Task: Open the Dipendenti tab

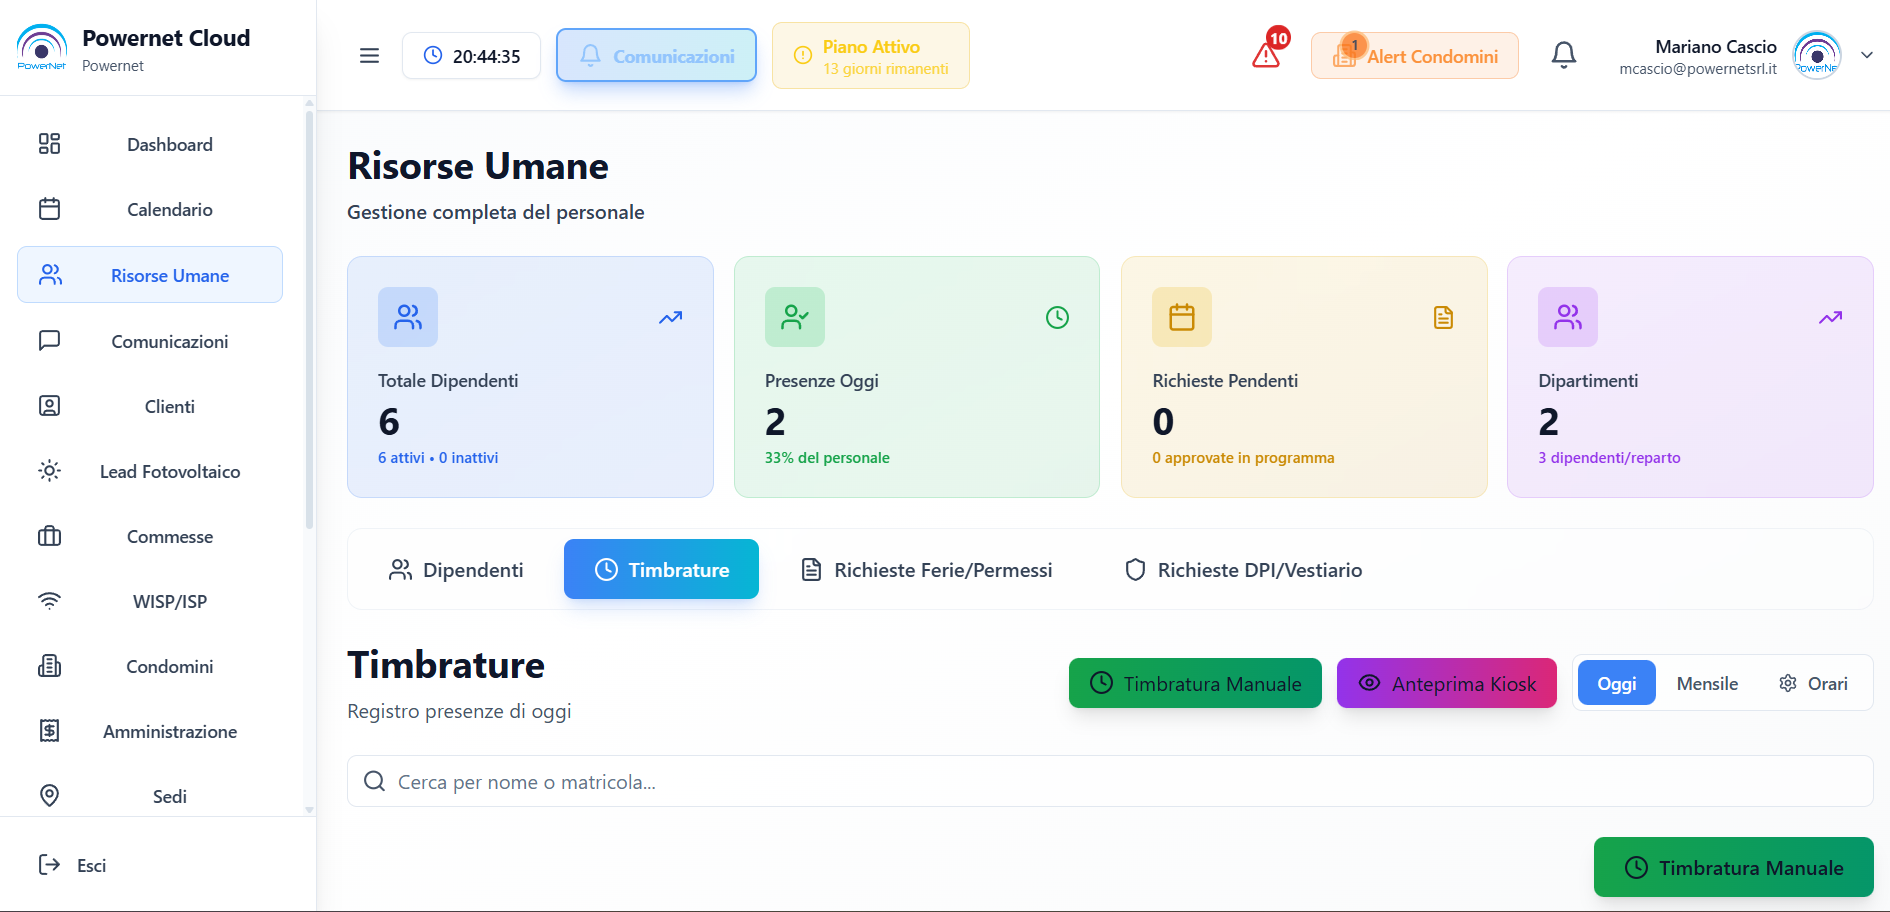Action: (x=456, y=570)
